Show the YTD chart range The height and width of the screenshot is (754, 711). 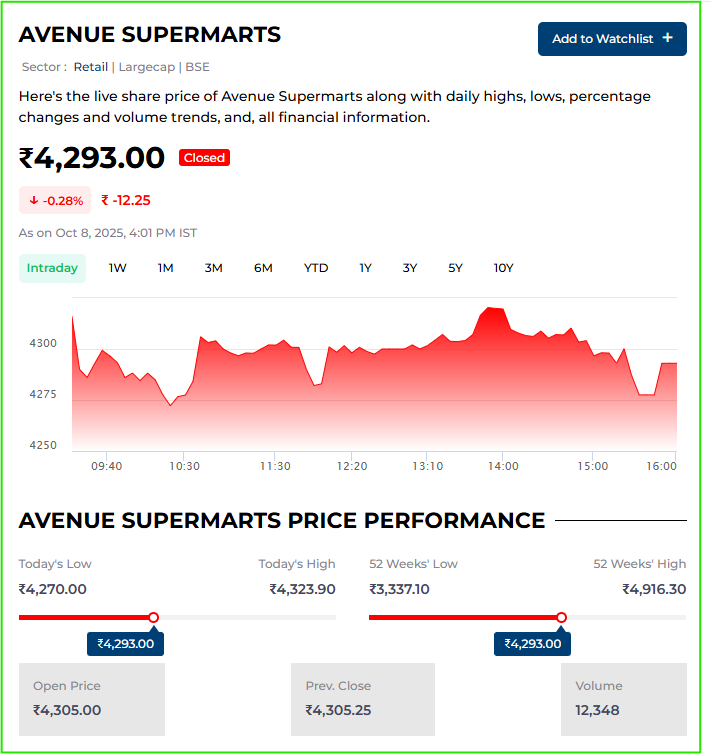point(316,268)
